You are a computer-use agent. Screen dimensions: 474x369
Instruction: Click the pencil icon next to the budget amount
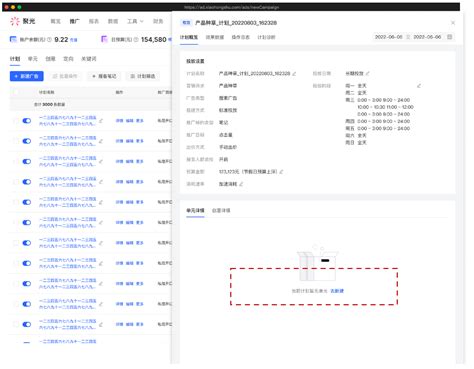(281, 172)
